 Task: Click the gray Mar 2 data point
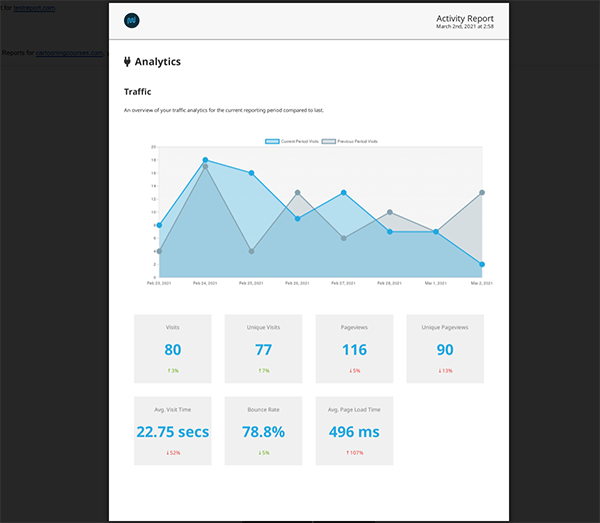(482, 193)
